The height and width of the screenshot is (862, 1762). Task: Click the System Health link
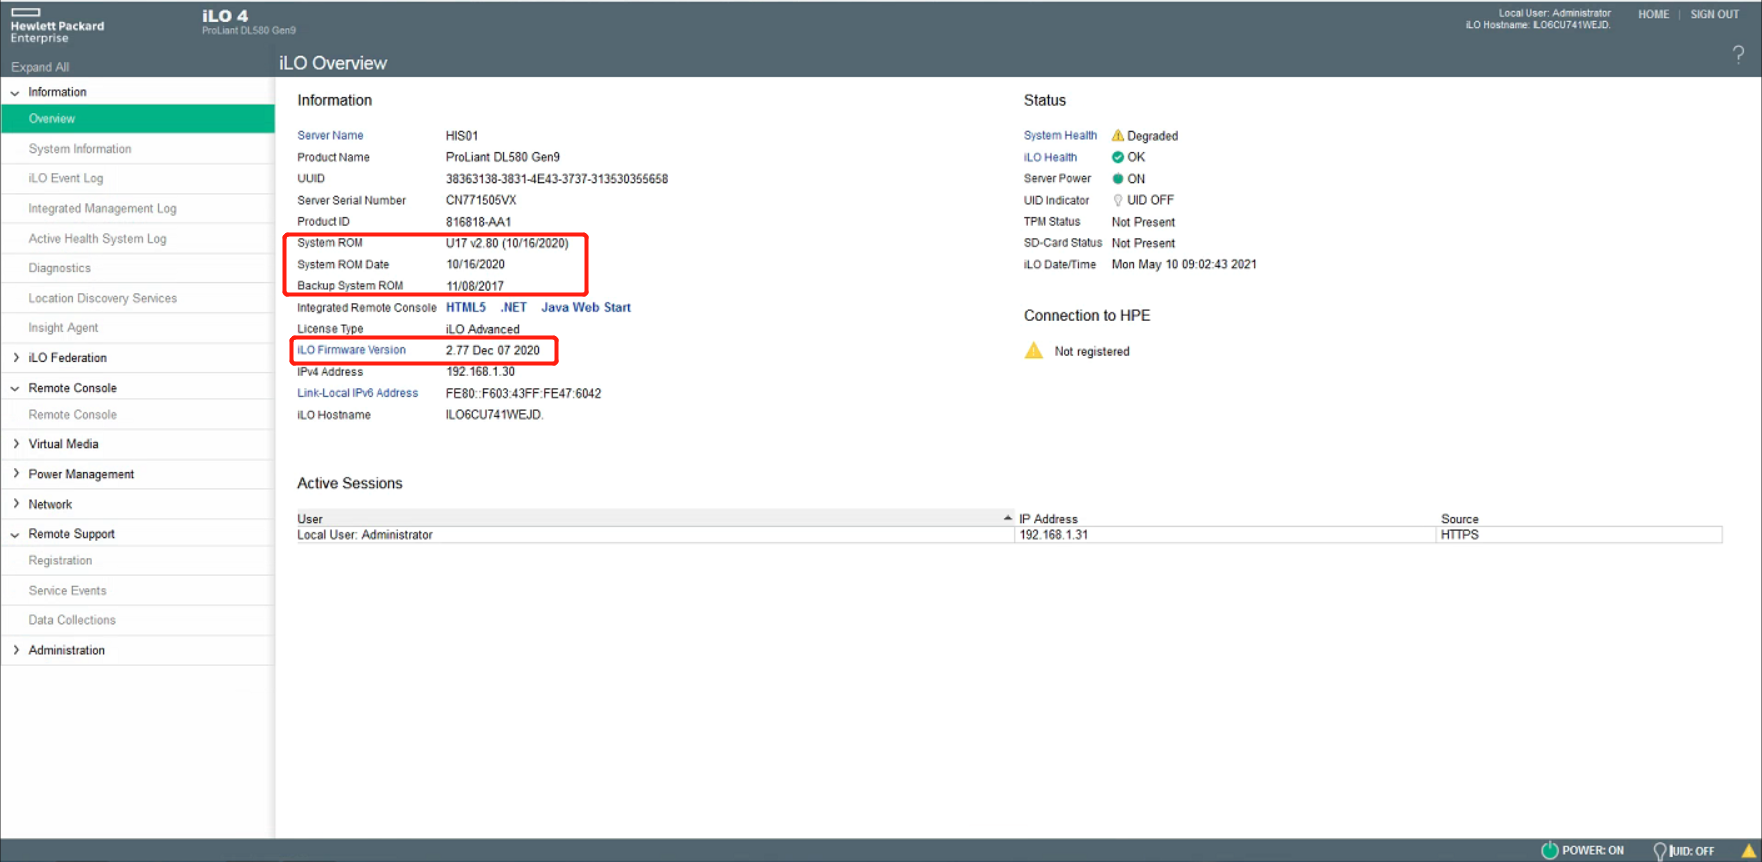point(1060,135)
